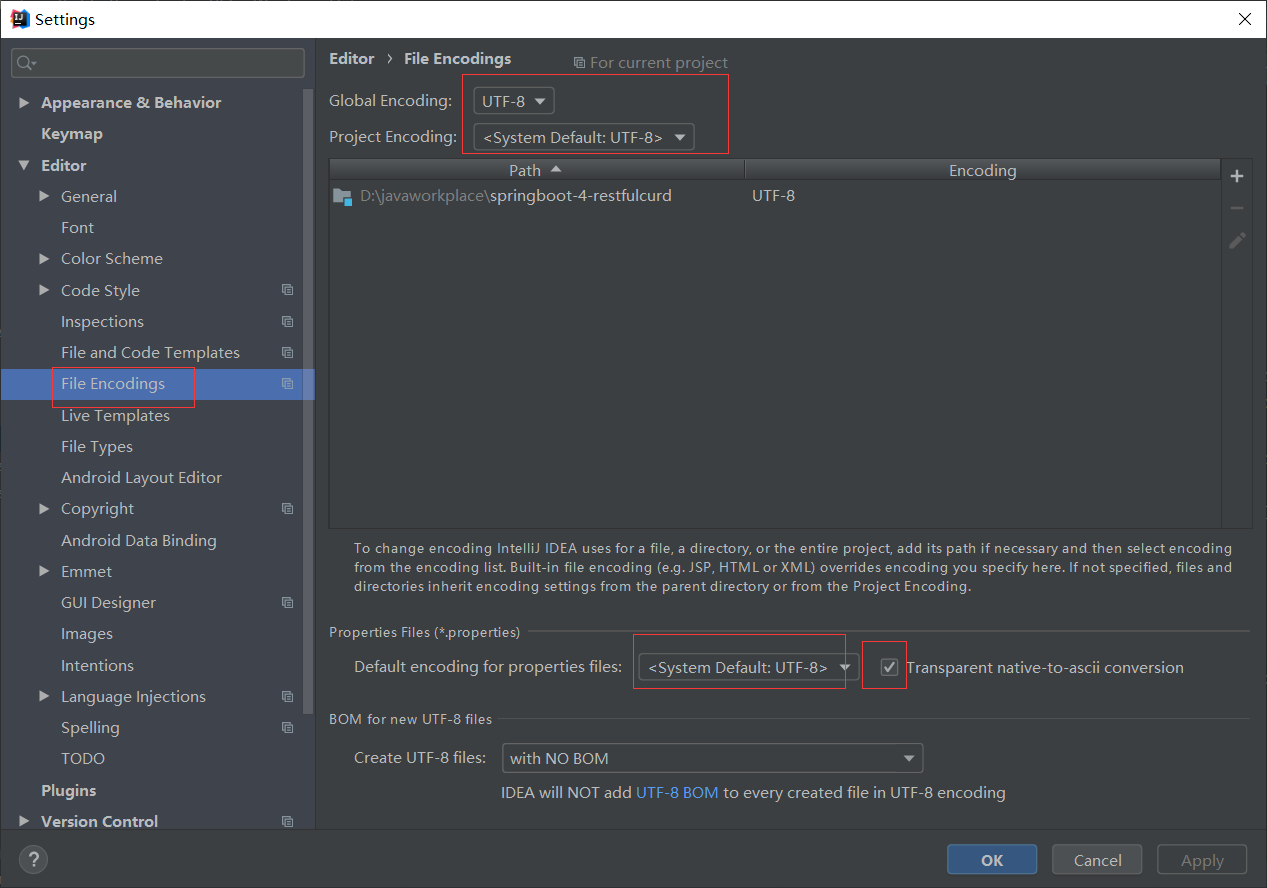Screen dimensions: 1267x888
Task: Click project-level icon beside Code Style
Action: [287, 290]
